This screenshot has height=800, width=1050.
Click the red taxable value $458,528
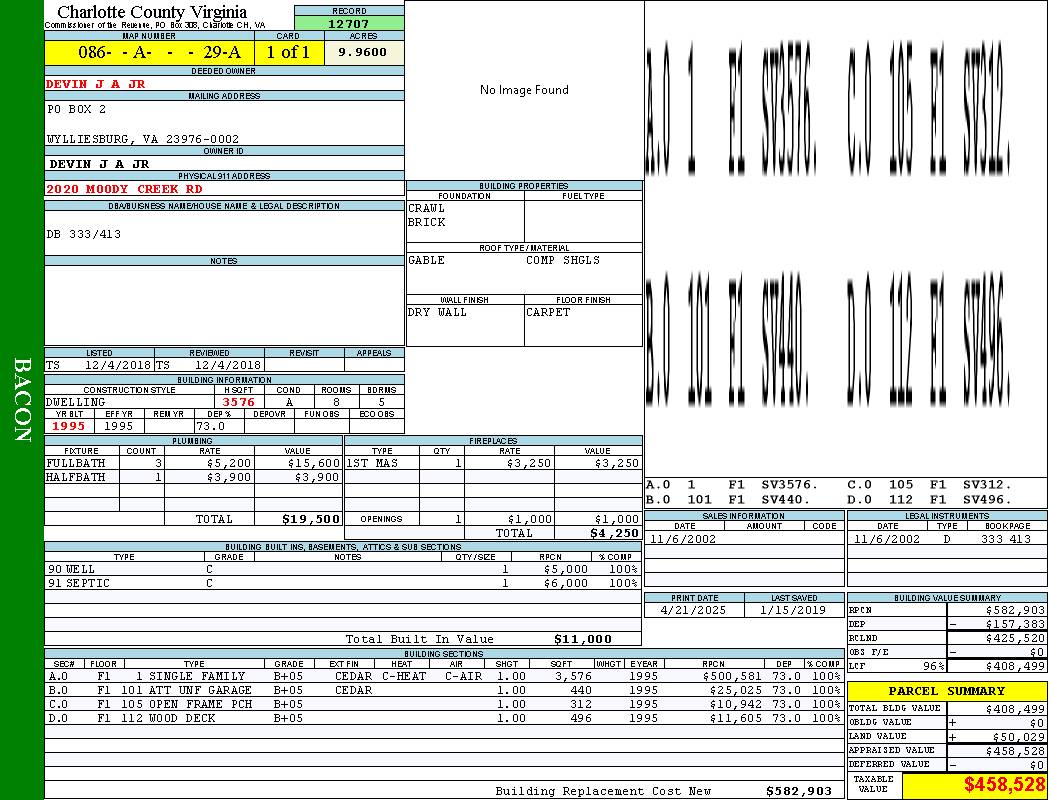[1004, 785]
